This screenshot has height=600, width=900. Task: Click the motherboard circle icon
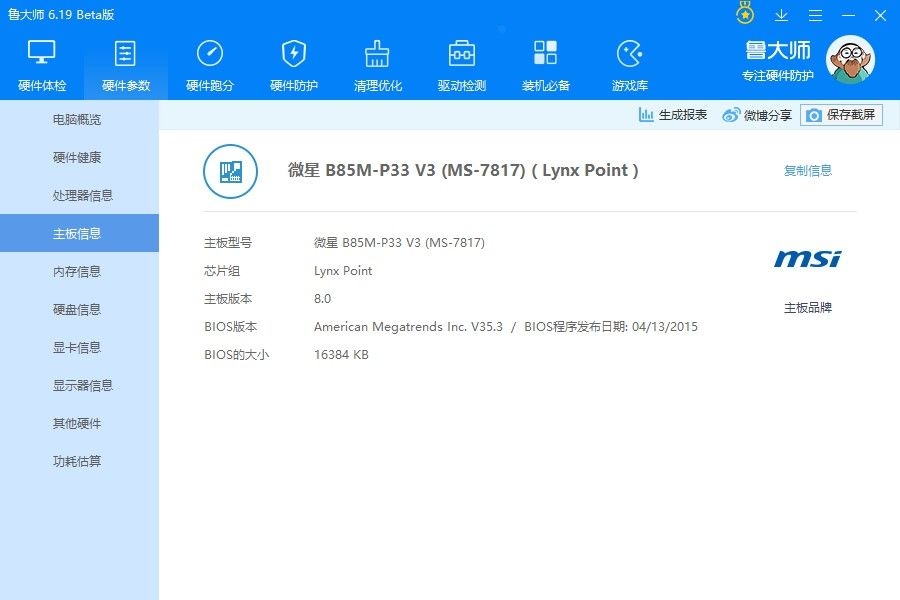pyautogui.click(x=230, y=171)
